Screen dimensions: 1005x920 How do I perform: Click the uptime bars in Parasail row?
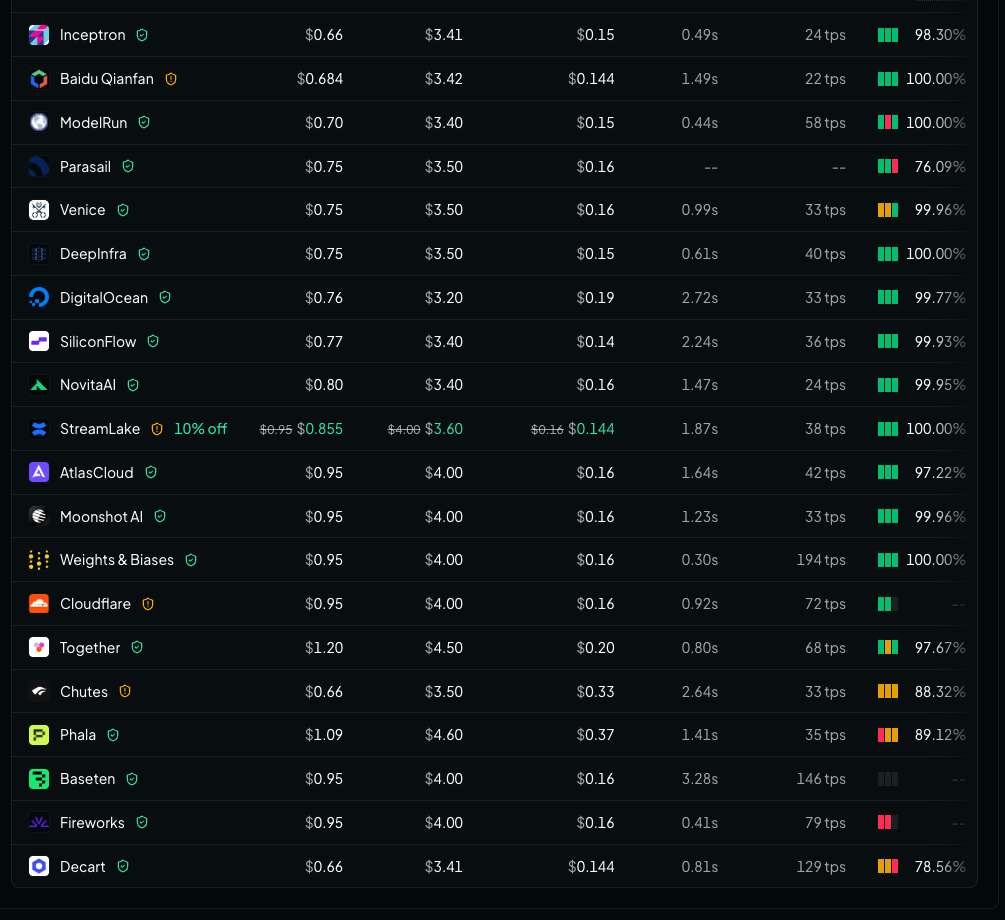pos(888,167)
